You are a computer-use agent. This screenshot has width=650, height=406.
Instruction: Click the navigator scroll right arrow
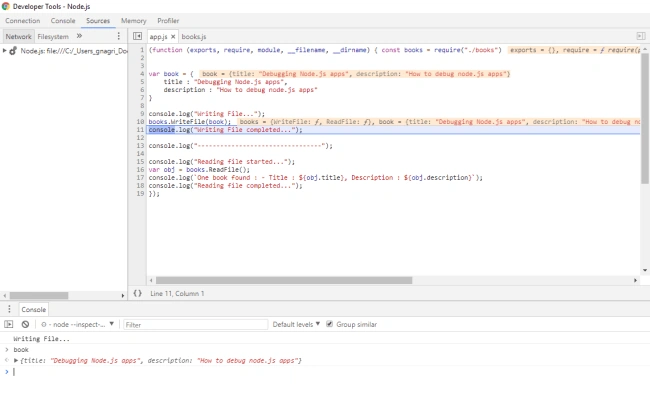122,296
